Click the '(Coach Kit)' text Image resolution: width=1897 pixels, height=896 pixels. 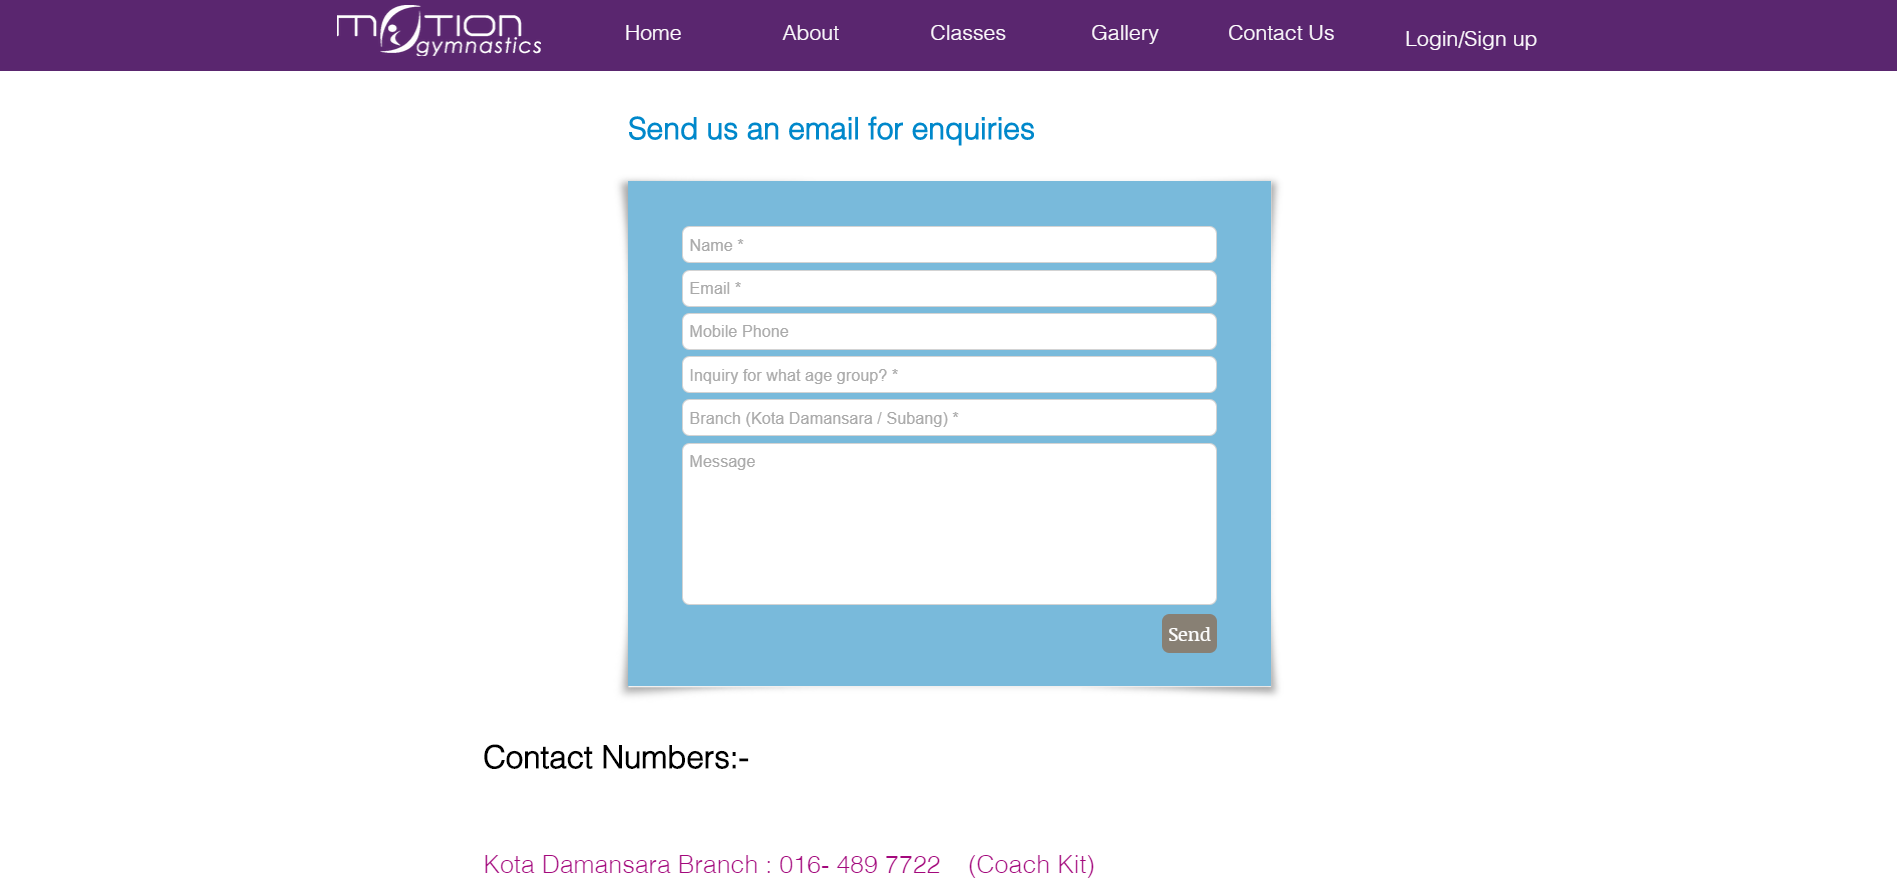point(1031,865)
